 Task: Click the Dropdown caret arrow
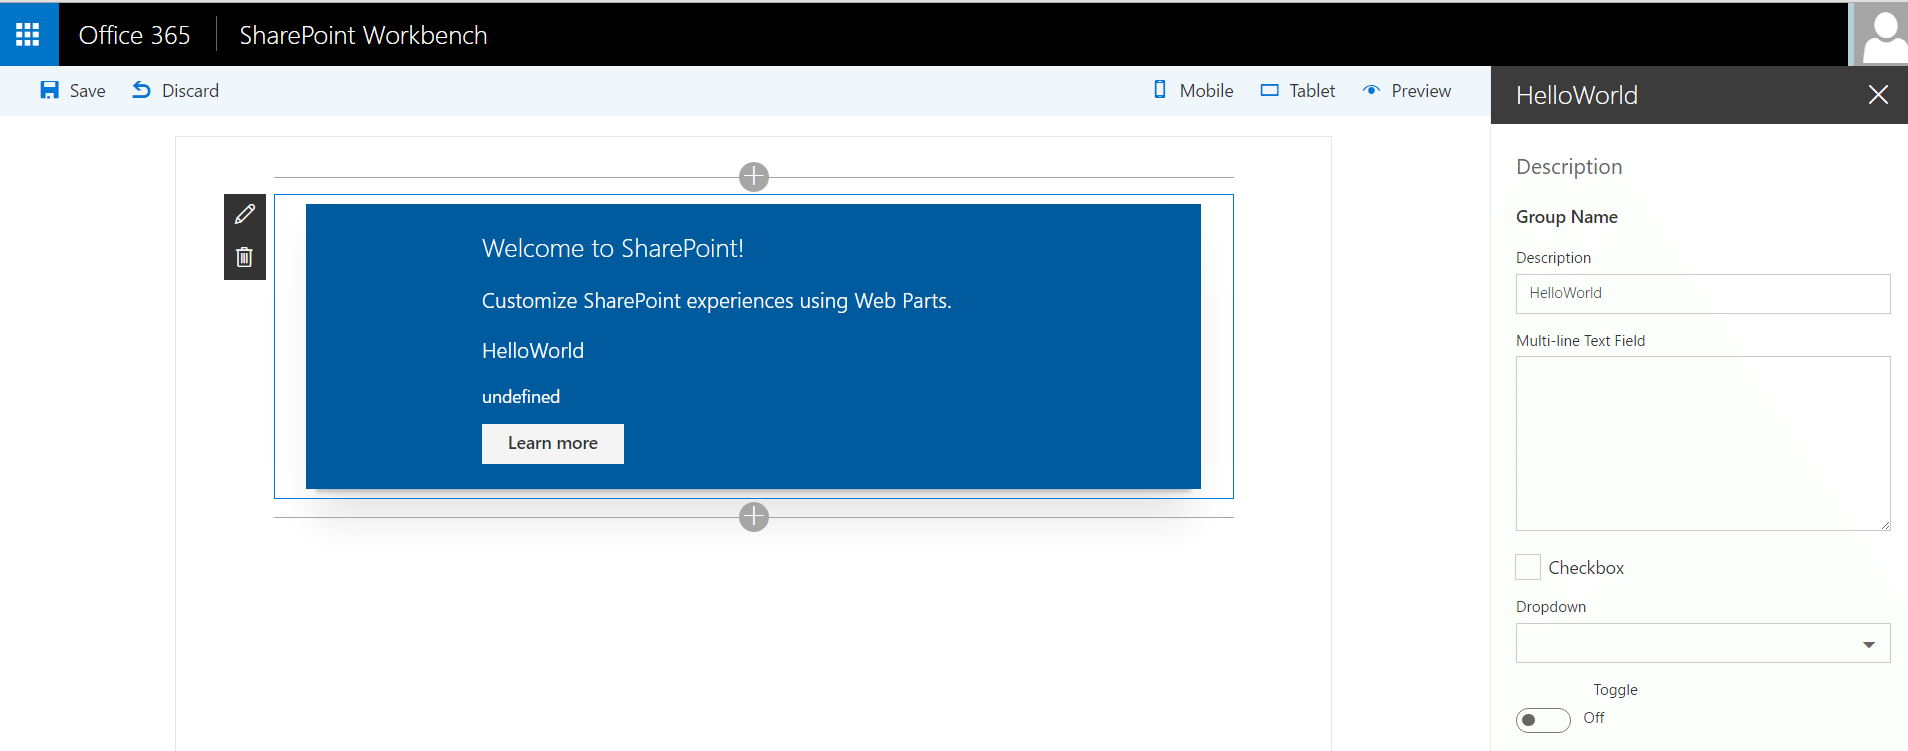pyautogui.click(x=1869, y=645)
